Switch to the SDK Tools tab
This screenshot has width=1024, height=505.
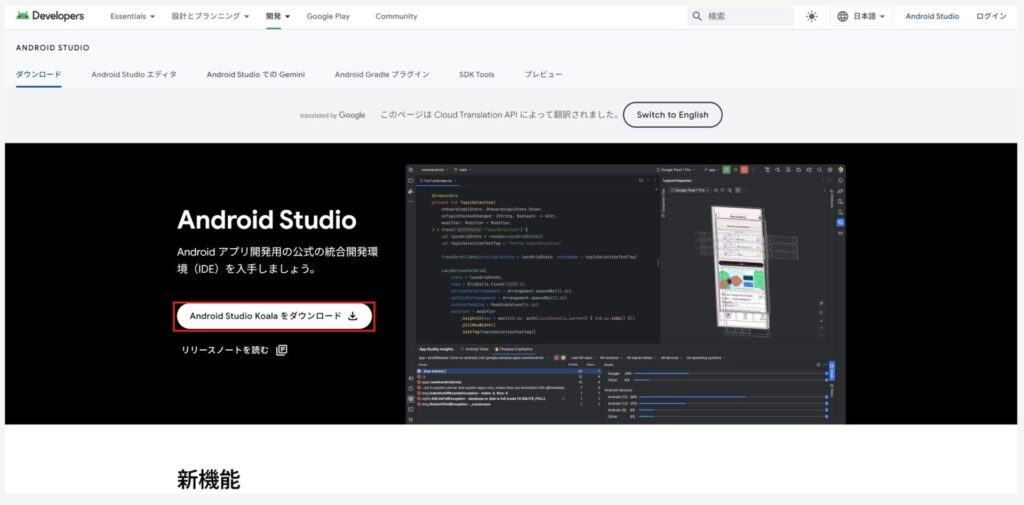(x=477, y=74)
